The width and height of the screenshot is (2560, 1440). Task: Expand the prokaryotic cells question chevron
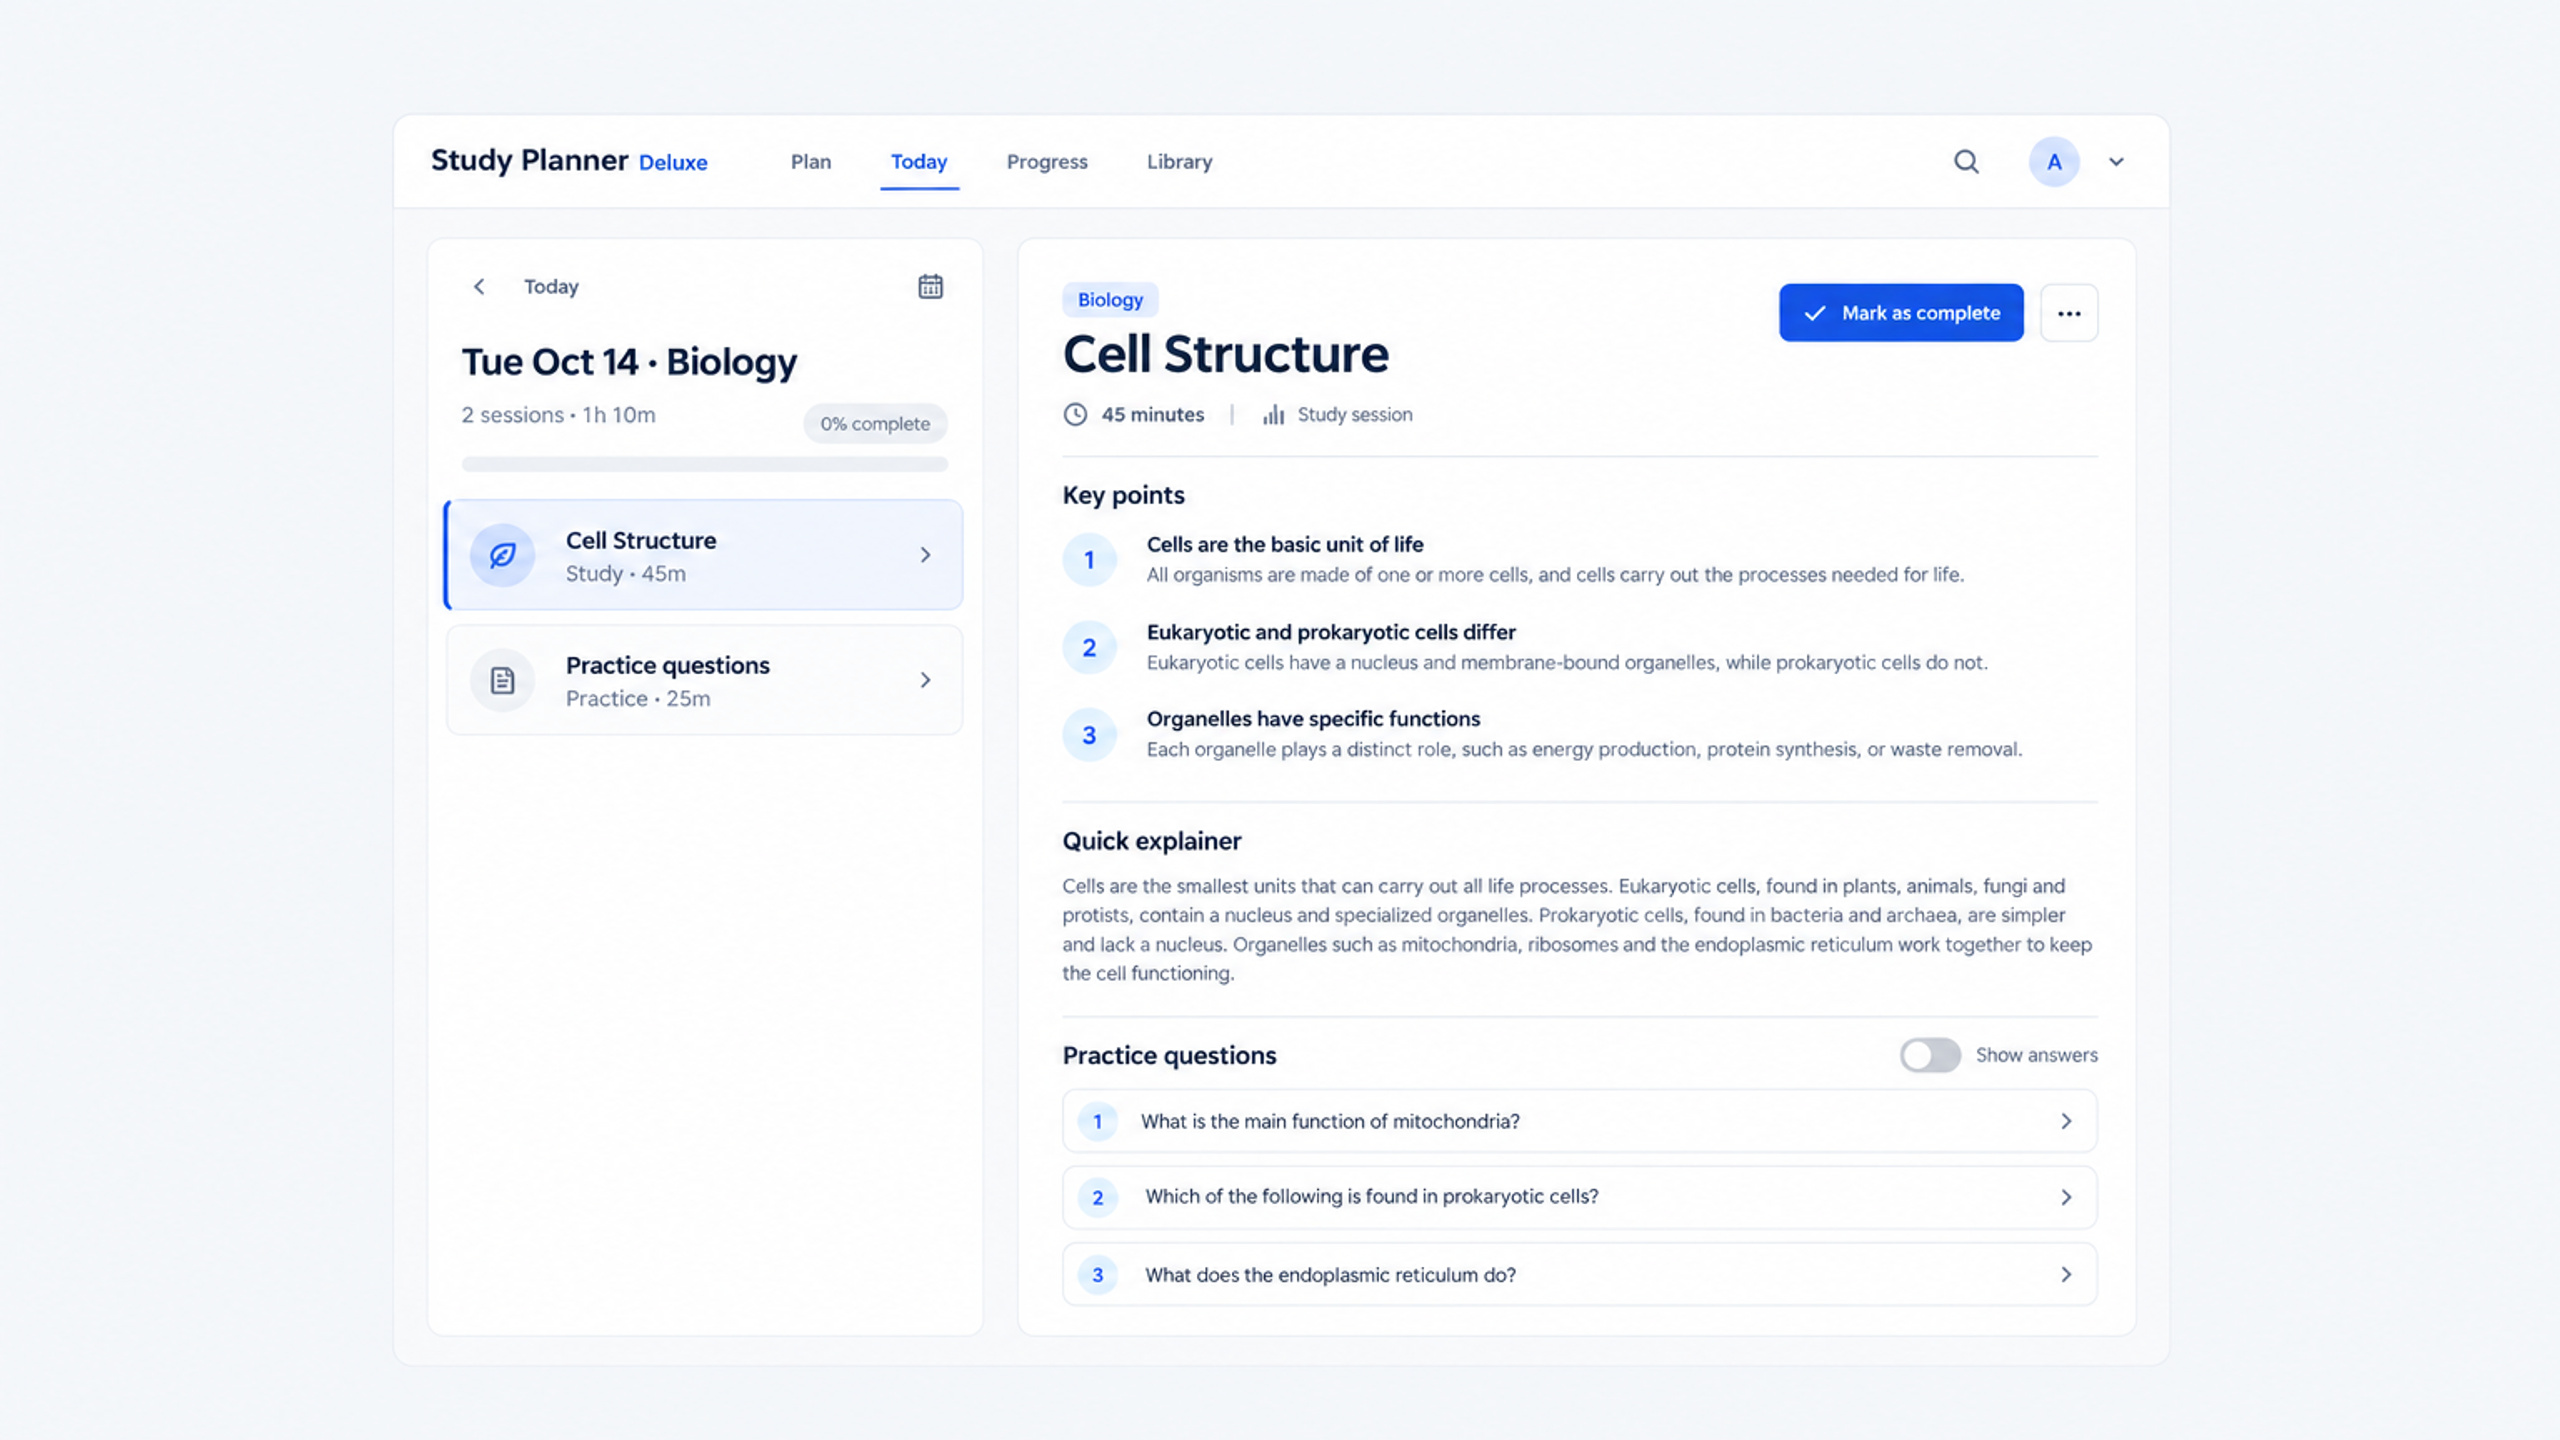tap(2066, 1197)
